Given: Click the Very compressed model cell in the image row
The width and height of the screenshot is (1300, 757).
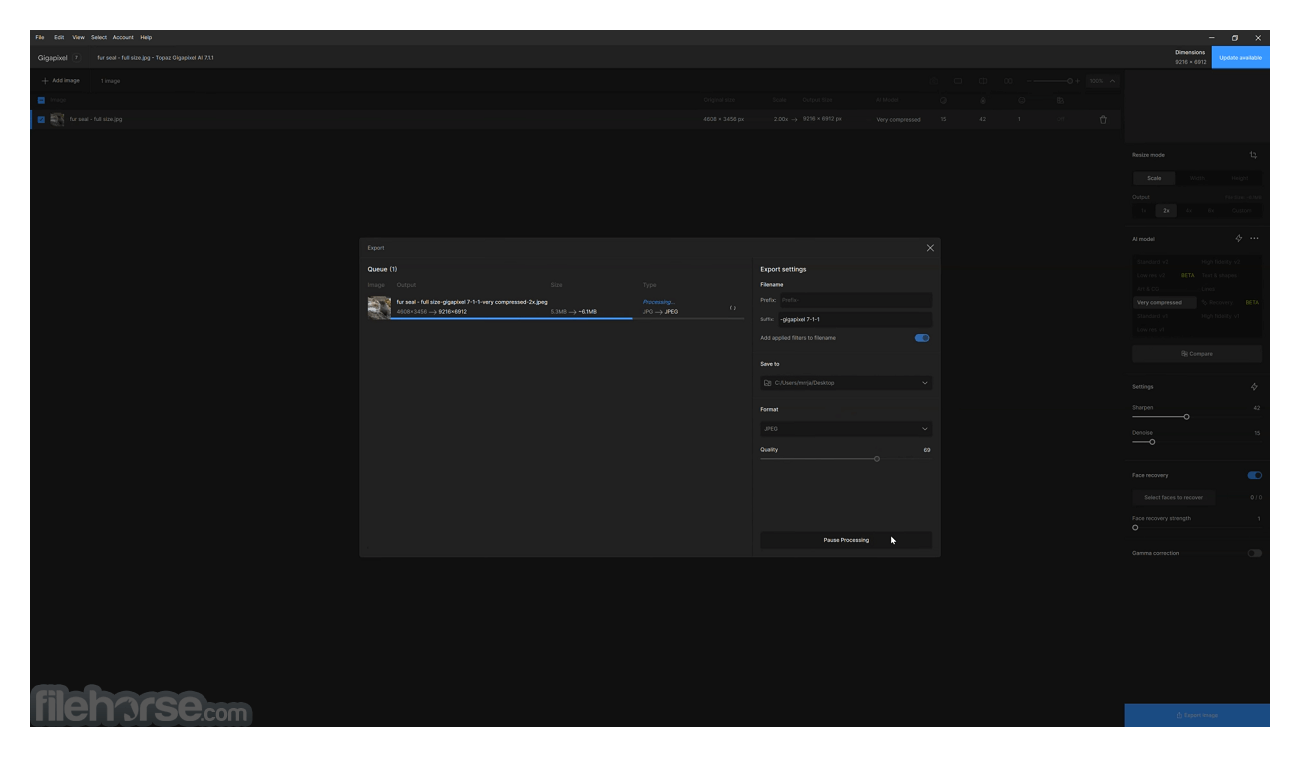Looking at the screenshot, I should click(898, 120).
